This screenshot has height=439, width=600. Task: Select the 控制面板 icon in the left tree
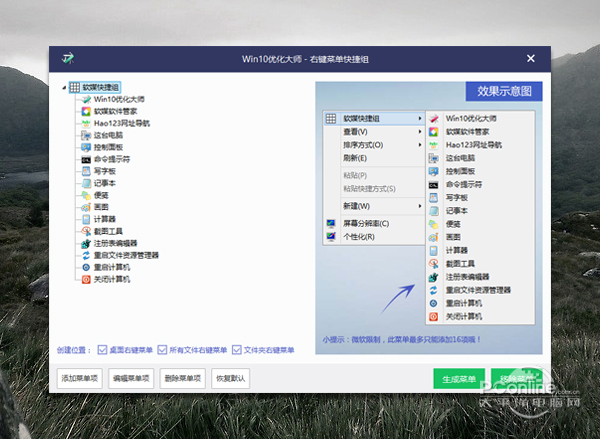coord(86,147)
